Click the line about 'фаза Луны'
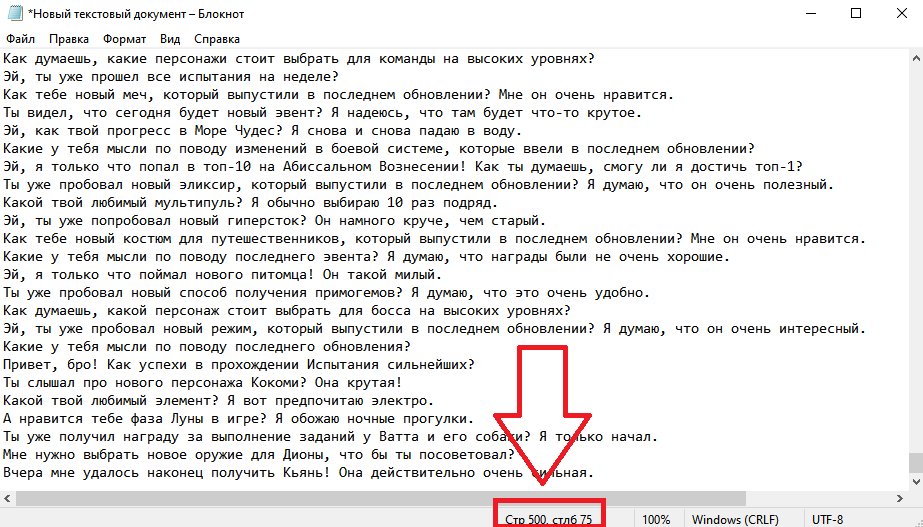Image resolution: width=923 pixels, height=527 pixels. (238, 419)
